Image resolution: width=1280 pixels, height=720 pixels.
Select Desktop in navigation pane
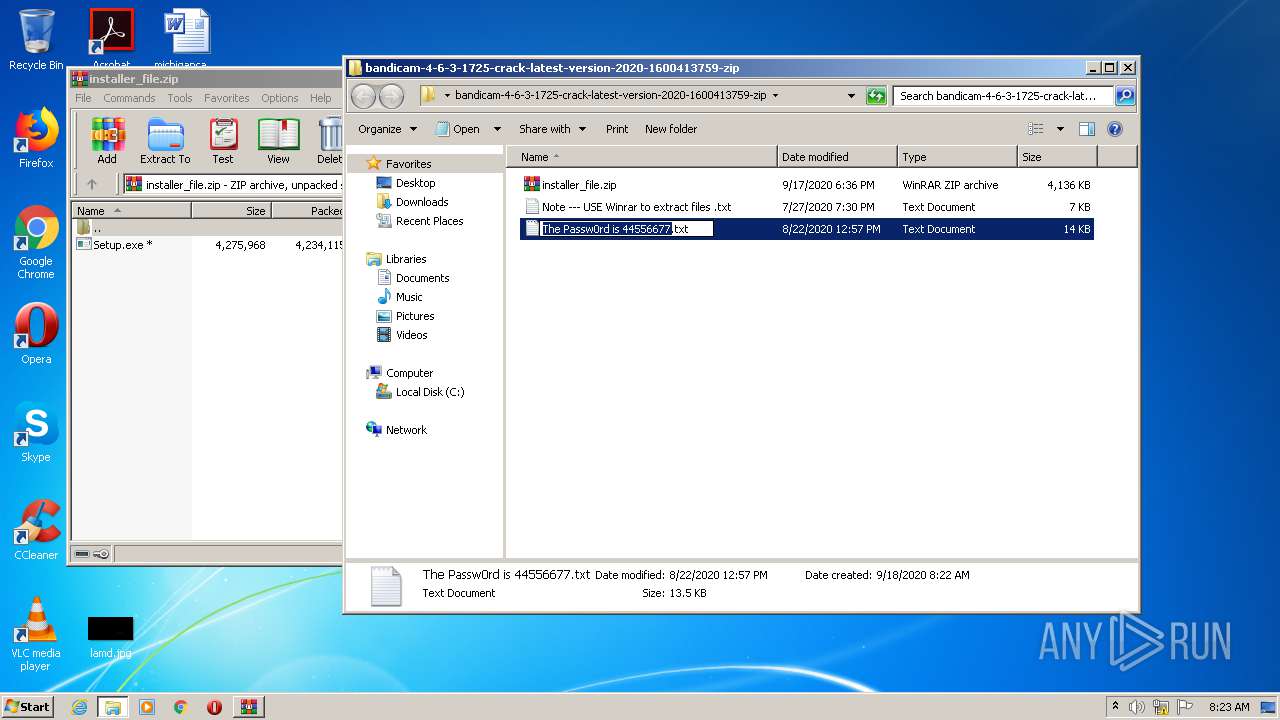click(x=406, y=183)
